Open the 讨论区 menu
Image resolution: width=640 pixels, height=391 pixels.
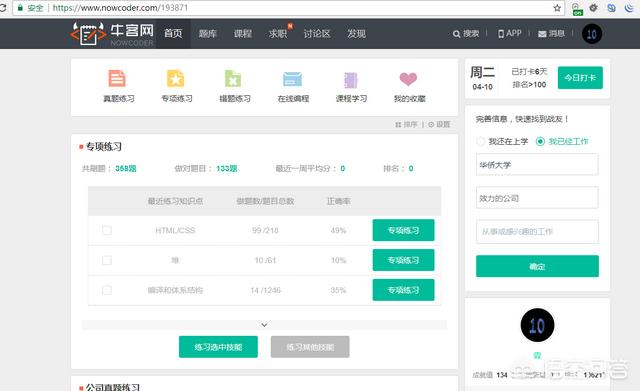tap(317, 33)
